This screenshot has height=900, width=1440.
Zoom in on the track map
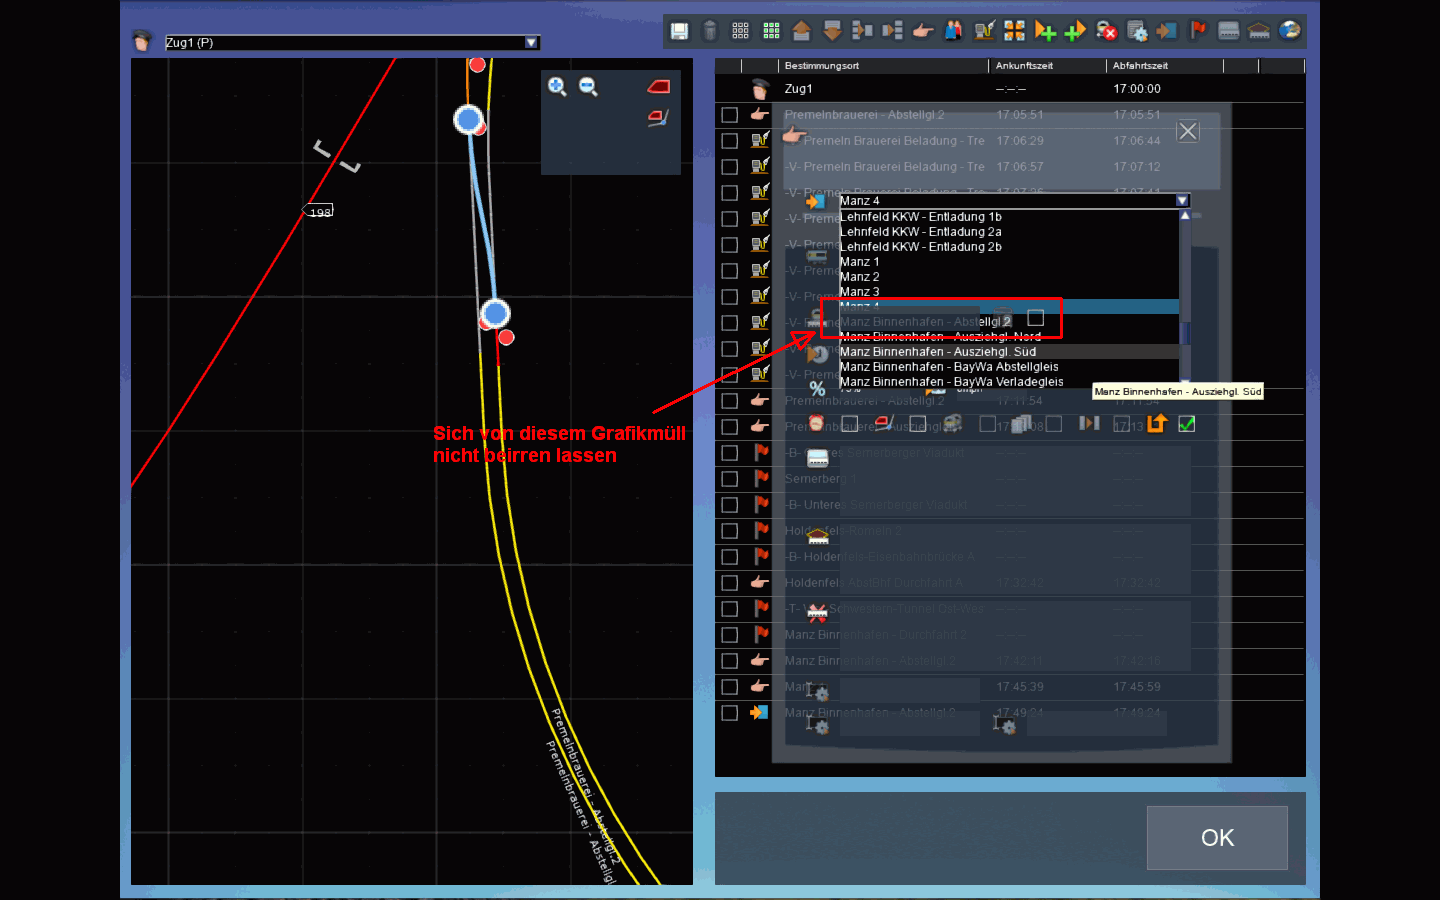click(557, 87)
